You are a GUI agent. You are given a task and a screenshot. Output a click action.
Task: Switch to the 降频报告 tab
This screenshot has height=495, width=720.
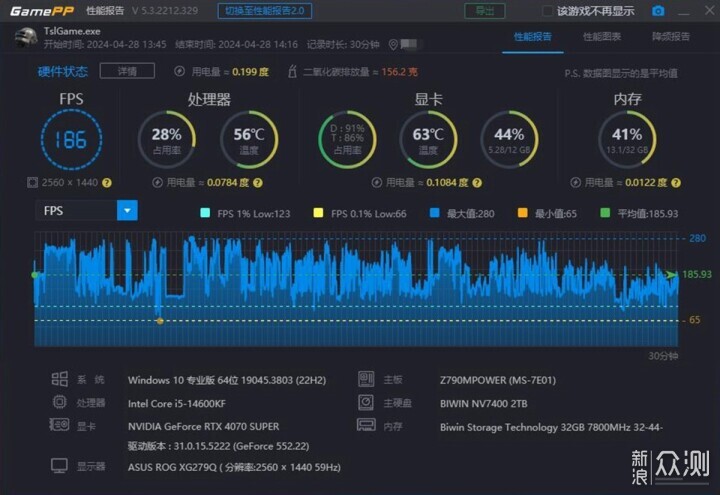pos(671,36)
